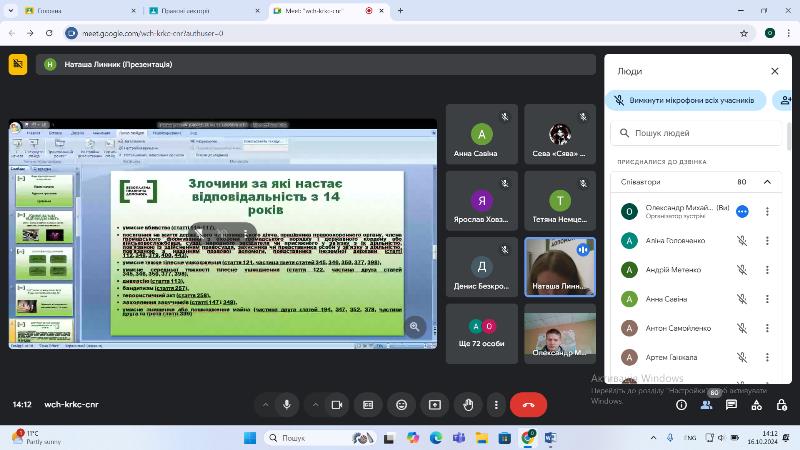Raise hand in the meeting
The height and width of the screenshot is (450, 800).
[468, 405]
